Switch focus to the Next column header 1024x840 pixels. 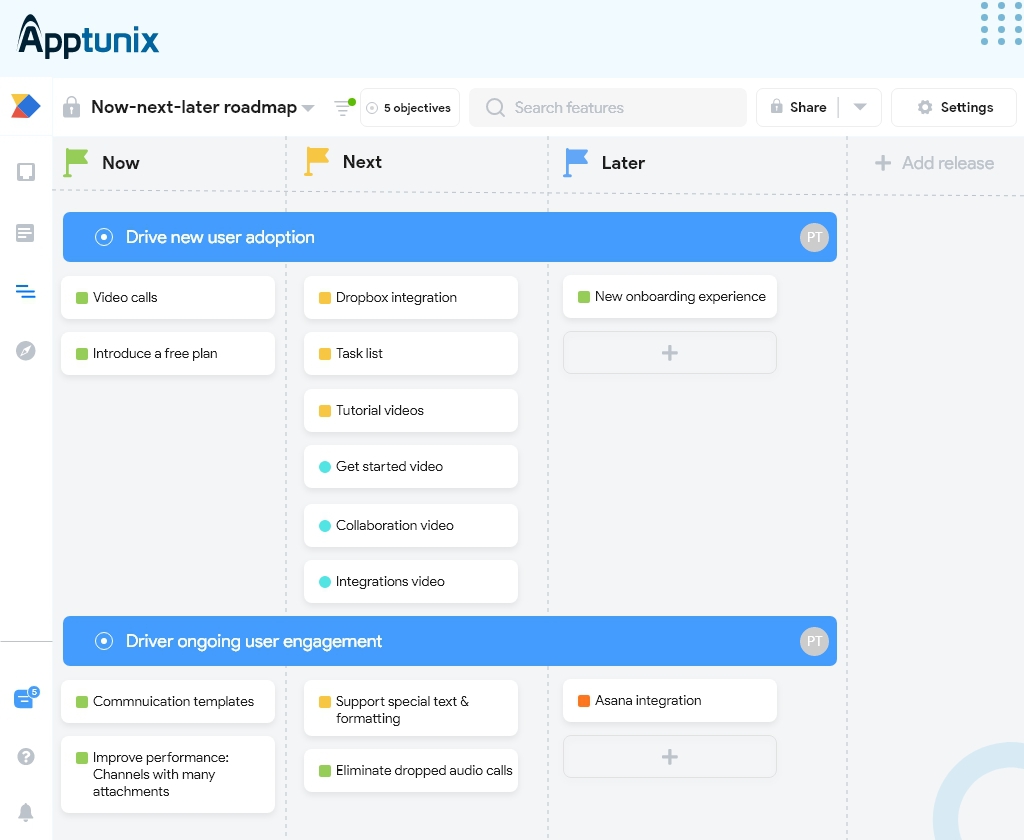coord(362,162)
